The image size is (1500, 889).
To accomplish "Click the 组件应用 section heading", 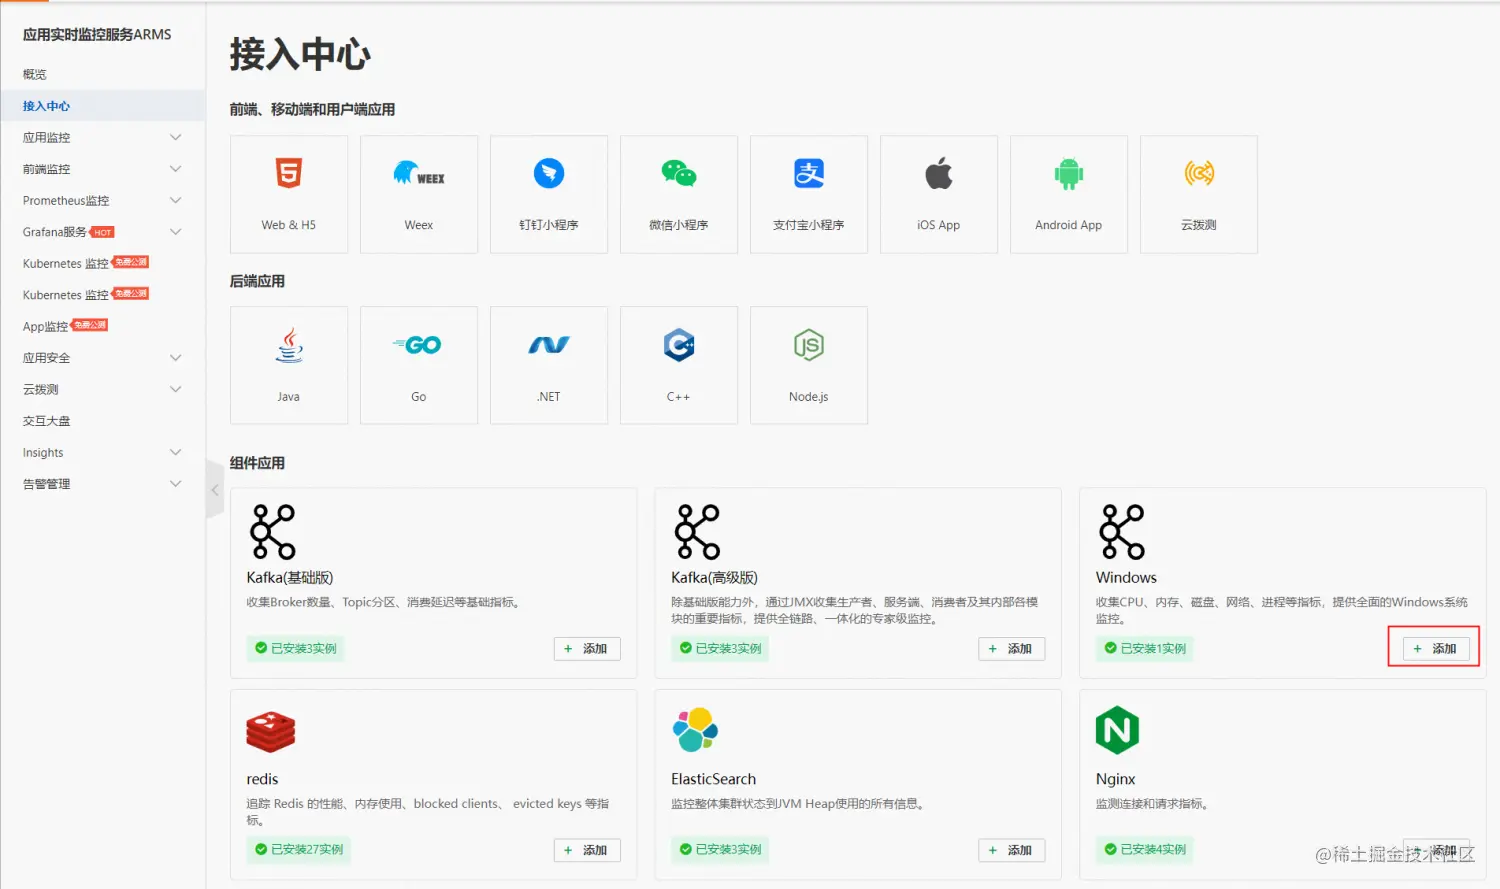I will (x=257, y=463).
